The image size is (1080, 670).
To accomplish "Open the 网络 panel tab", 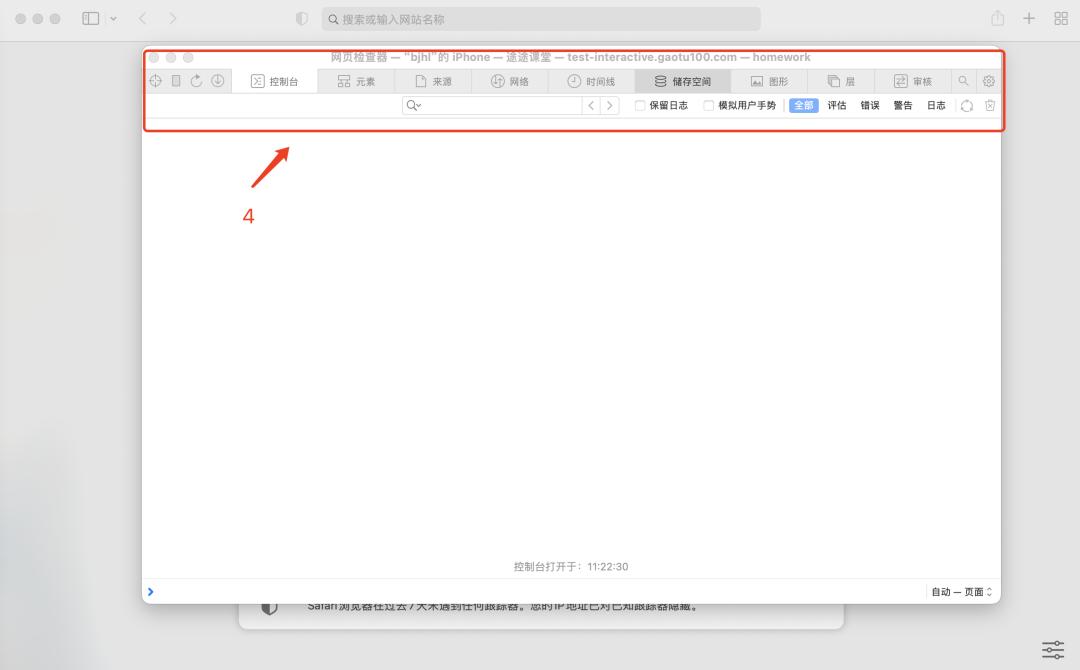I will (x=511, y=81).
